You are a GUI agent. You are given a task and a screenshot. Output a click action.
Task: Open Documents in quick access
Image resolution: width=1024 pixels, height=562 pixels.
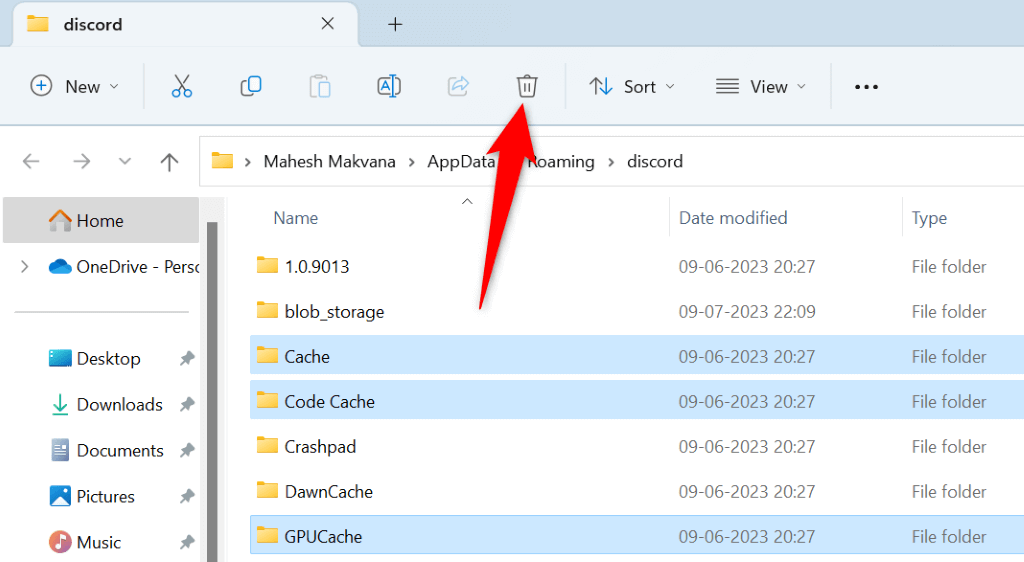[106, 450]
